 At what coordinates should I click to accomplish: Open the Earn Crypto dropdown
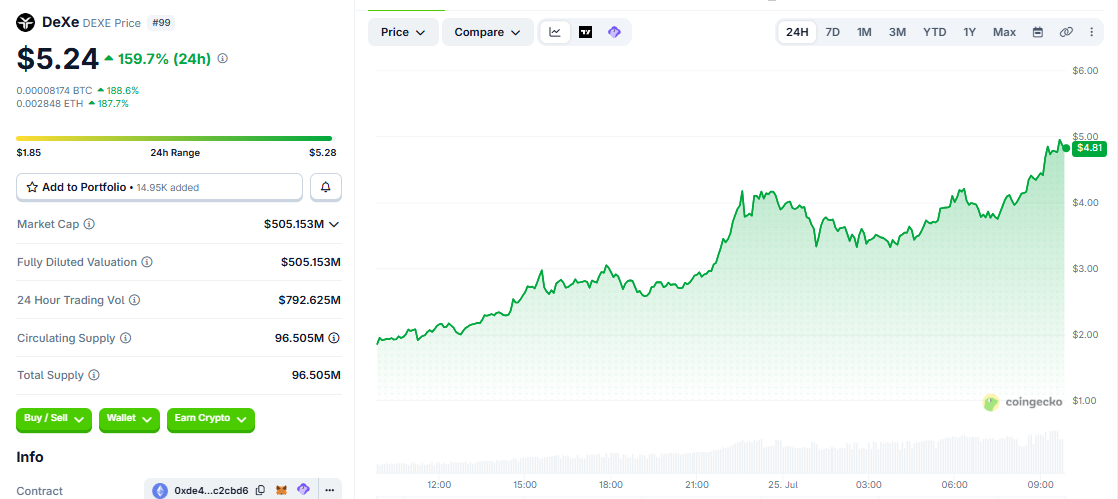pyautogui.click(x=210, y=420)
